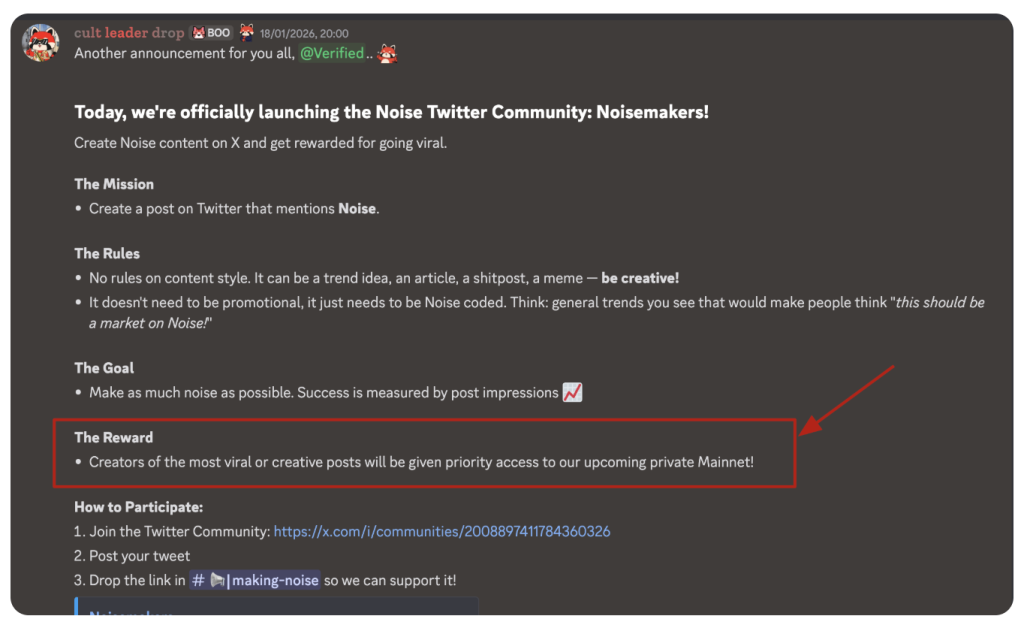Click role icon next to BOO tag
The image size is (1024, 625).
tap(246, 32)
